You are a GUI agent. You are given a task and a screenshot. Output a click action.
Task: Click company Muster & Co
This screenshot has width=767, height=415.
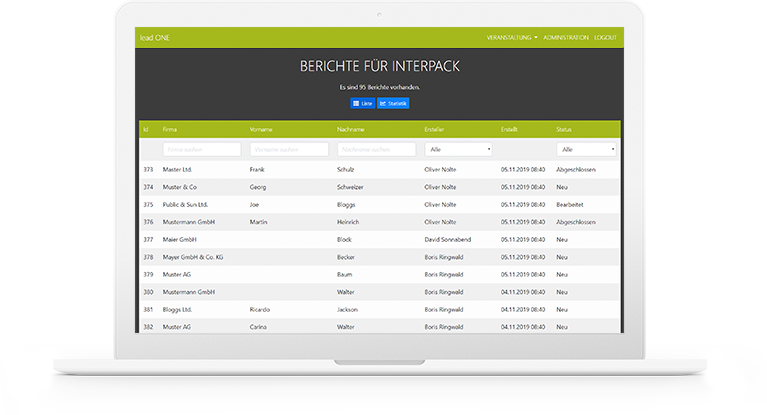point(180,187)
